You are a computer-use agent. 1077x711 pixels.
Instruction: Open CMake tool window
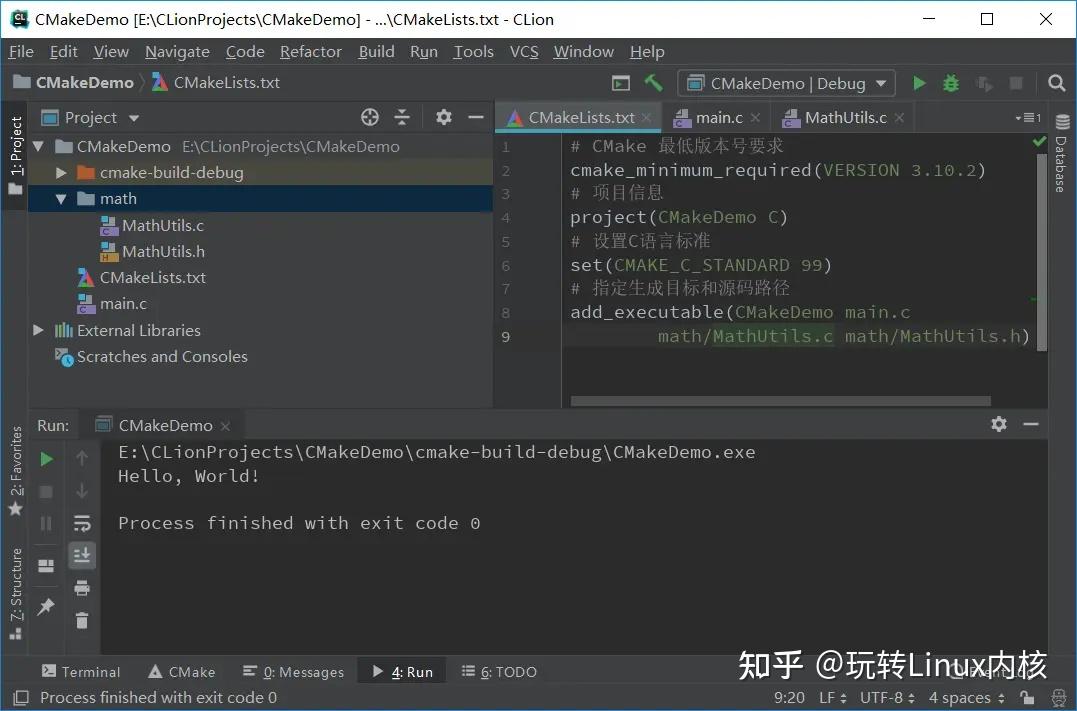pos(182,672)
